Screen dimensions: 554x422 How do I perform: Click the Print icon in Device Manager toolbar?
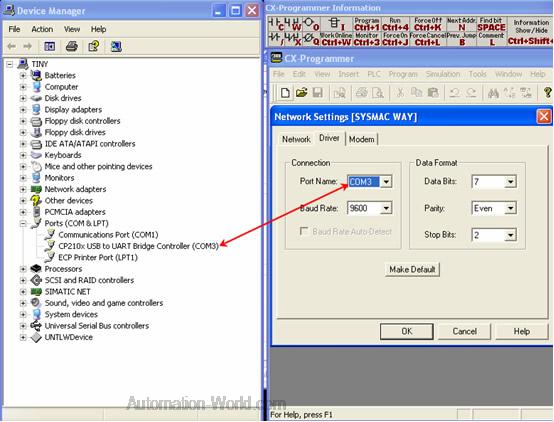point(72,46)
